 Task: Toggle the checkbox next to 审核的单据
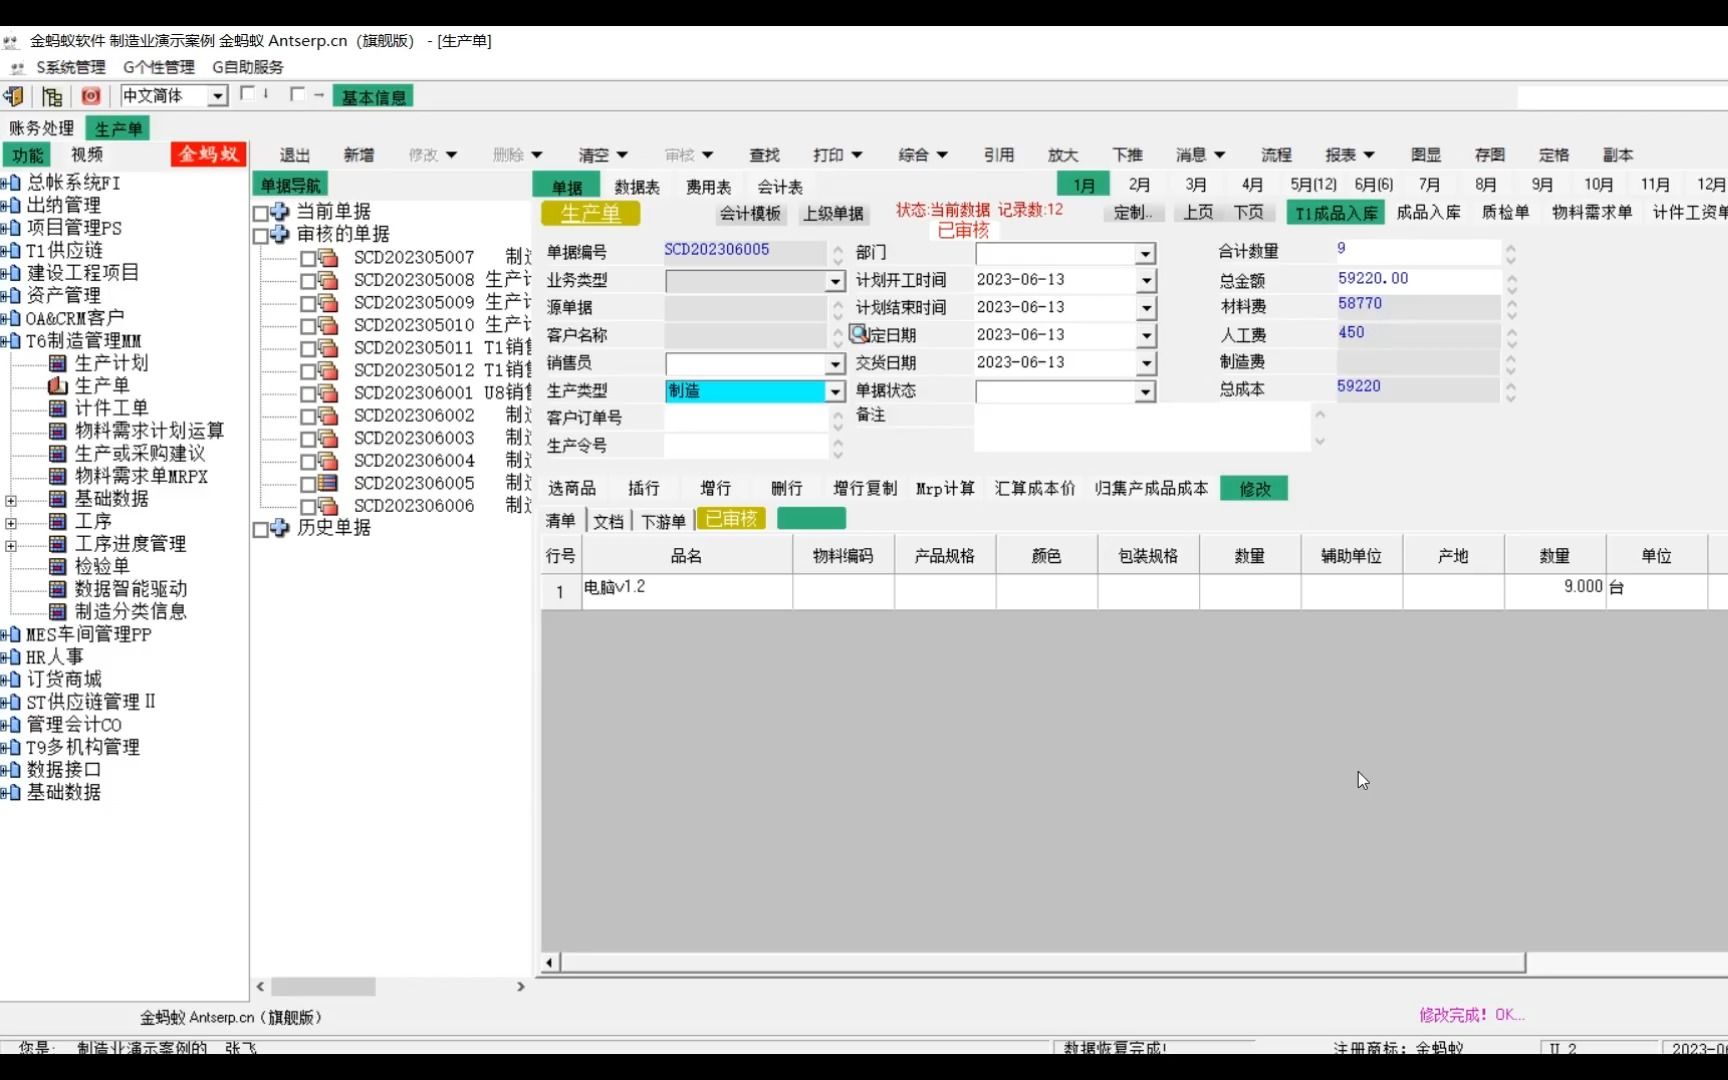(261, 236)
